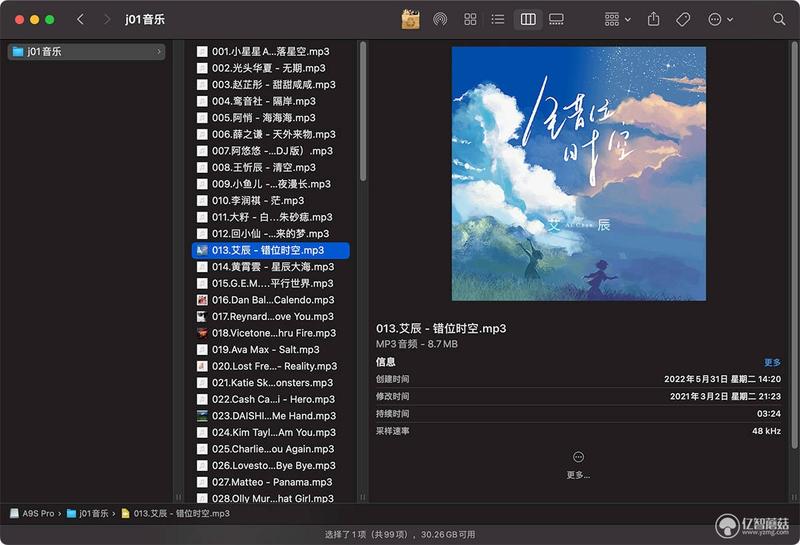
Task: Click the 持续时间 value 03:24
Action: [x=769, y=414]
